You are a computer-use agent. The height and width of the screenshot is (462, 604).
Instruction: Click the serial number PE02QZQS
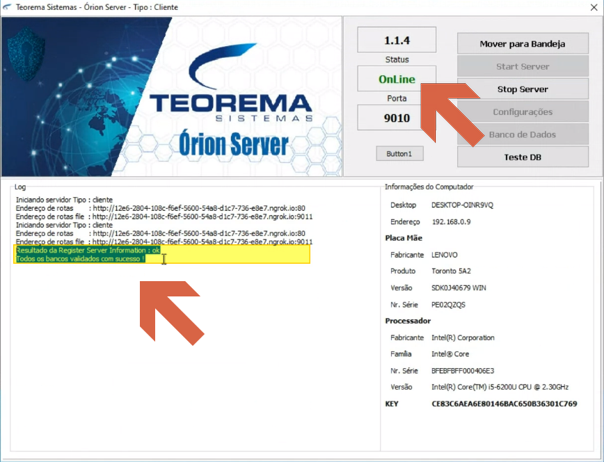(448, 305)
